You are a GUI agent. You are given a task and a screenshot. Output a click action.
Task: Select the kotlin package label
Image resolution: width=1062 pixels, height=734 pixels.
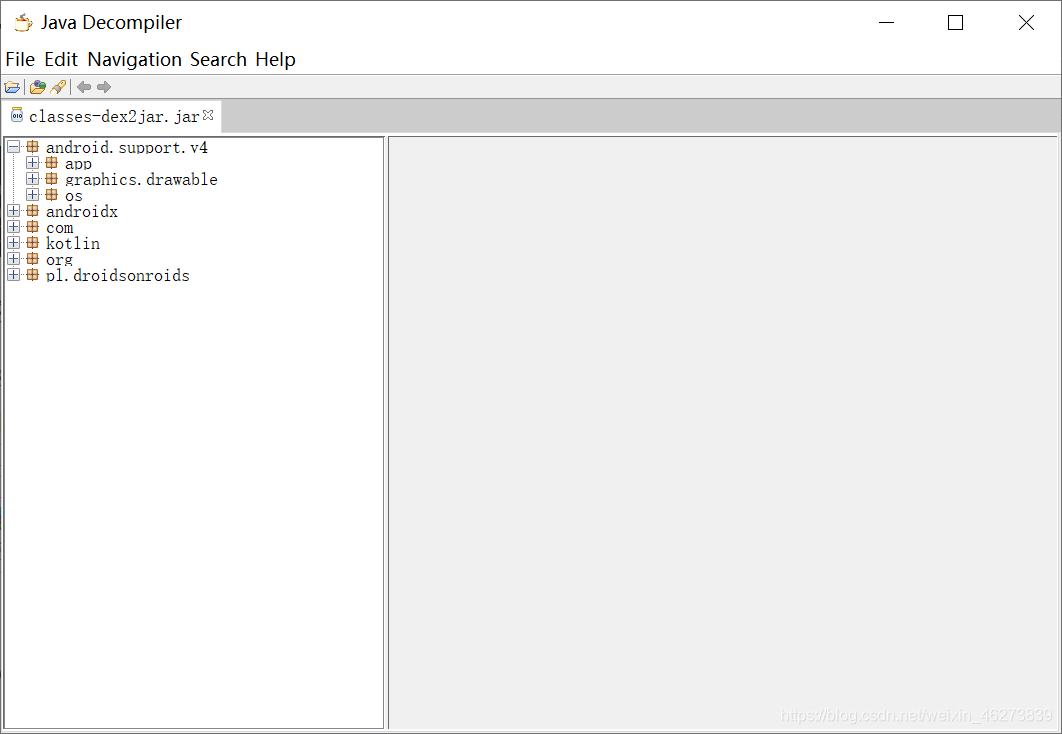tap(72, 243)
